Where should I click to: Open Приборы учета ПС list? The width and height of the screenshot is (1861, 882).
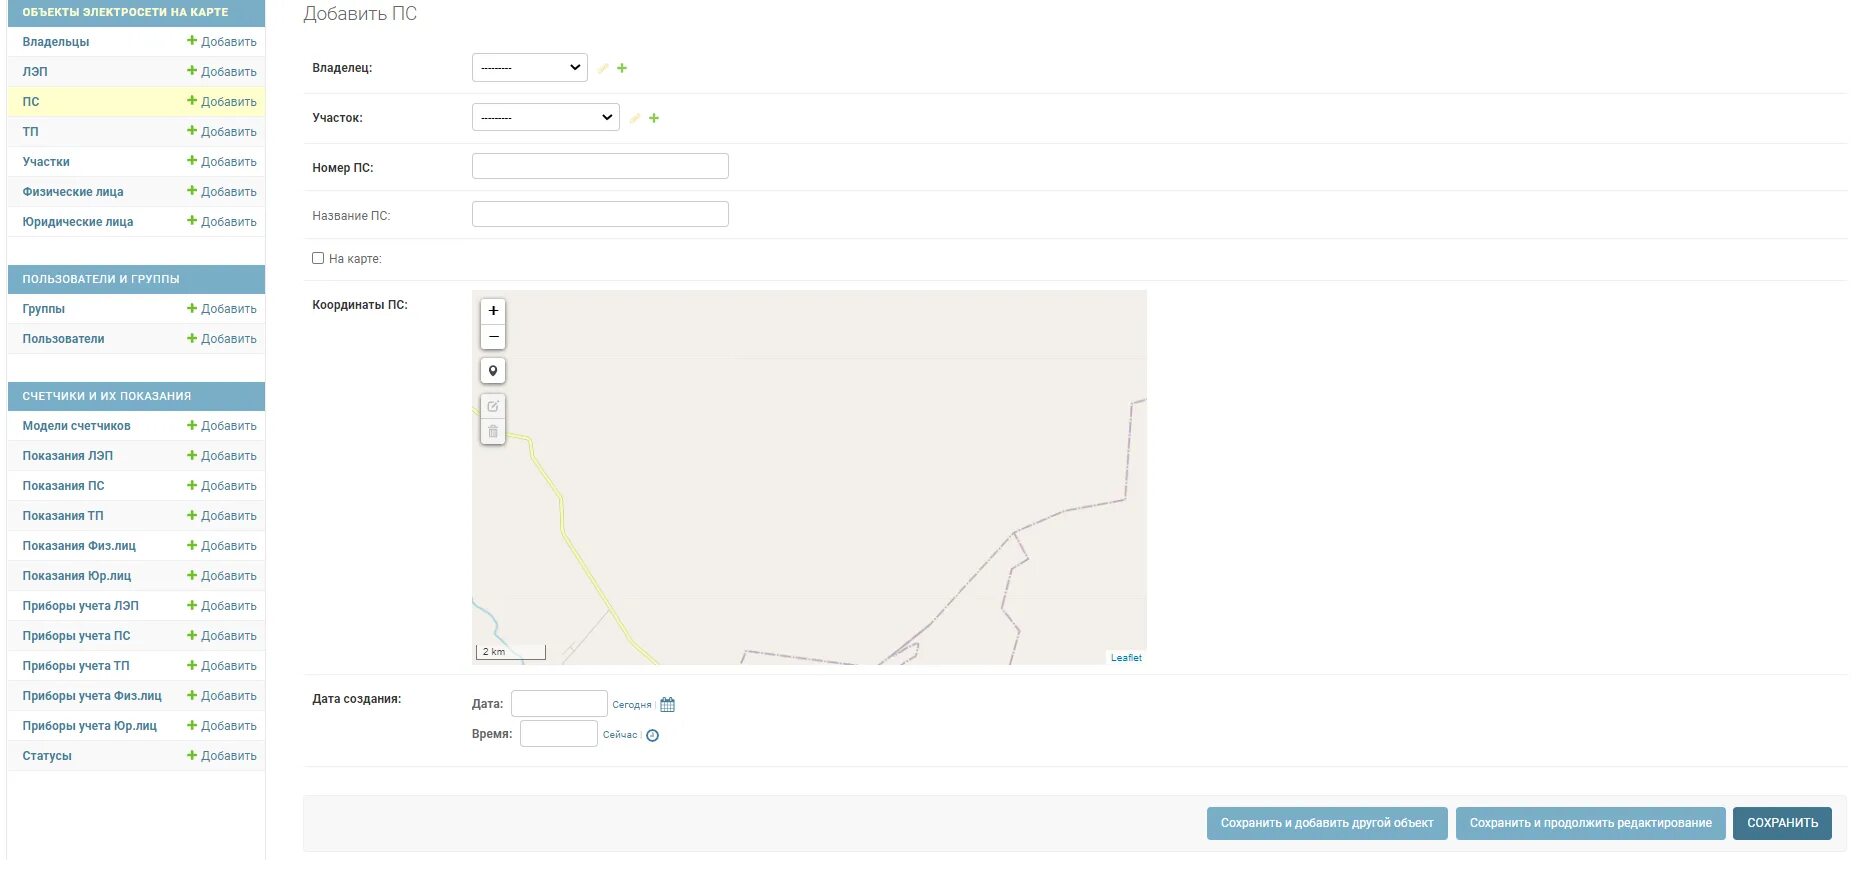point(77,636)
